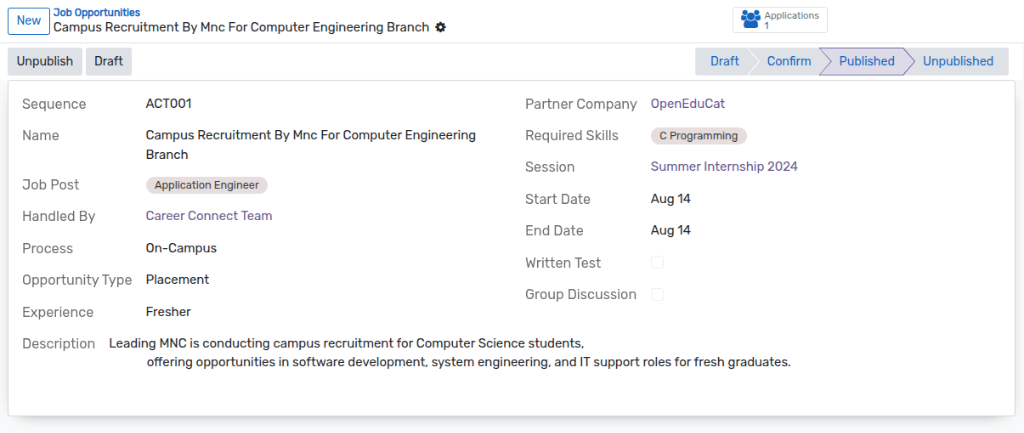Select the Draft stage in status bar
Viewport: 1024px width, 433px height.
(724, 61)
